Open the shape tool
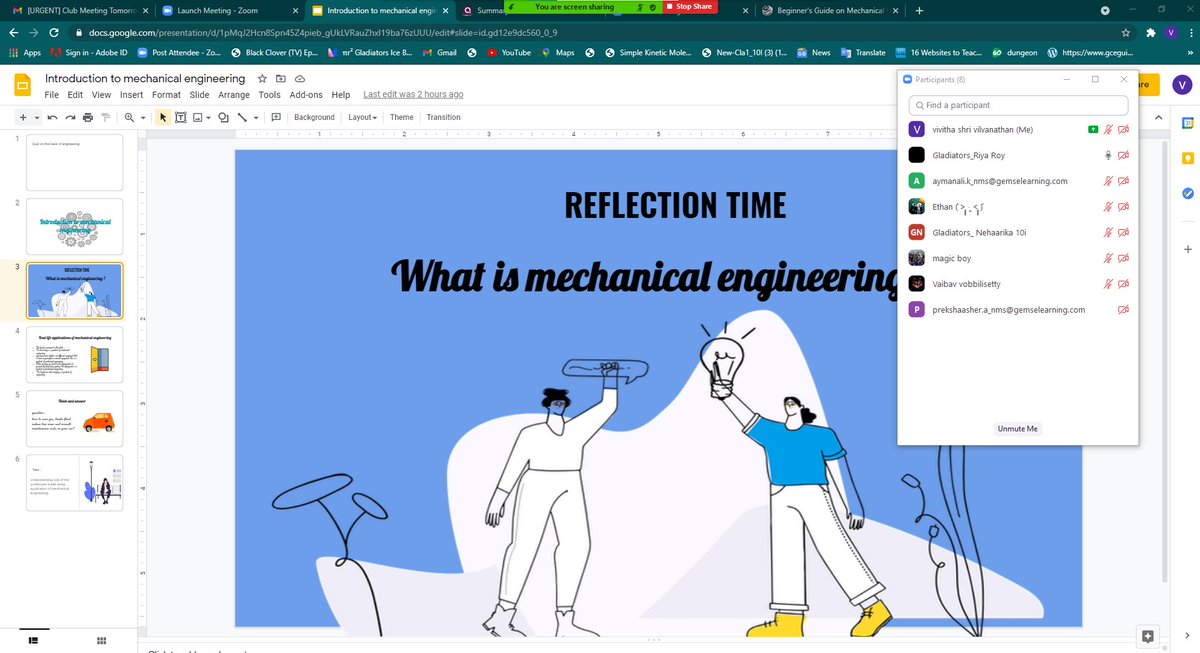Screen dimensions: 1200x653 (223, 117)
